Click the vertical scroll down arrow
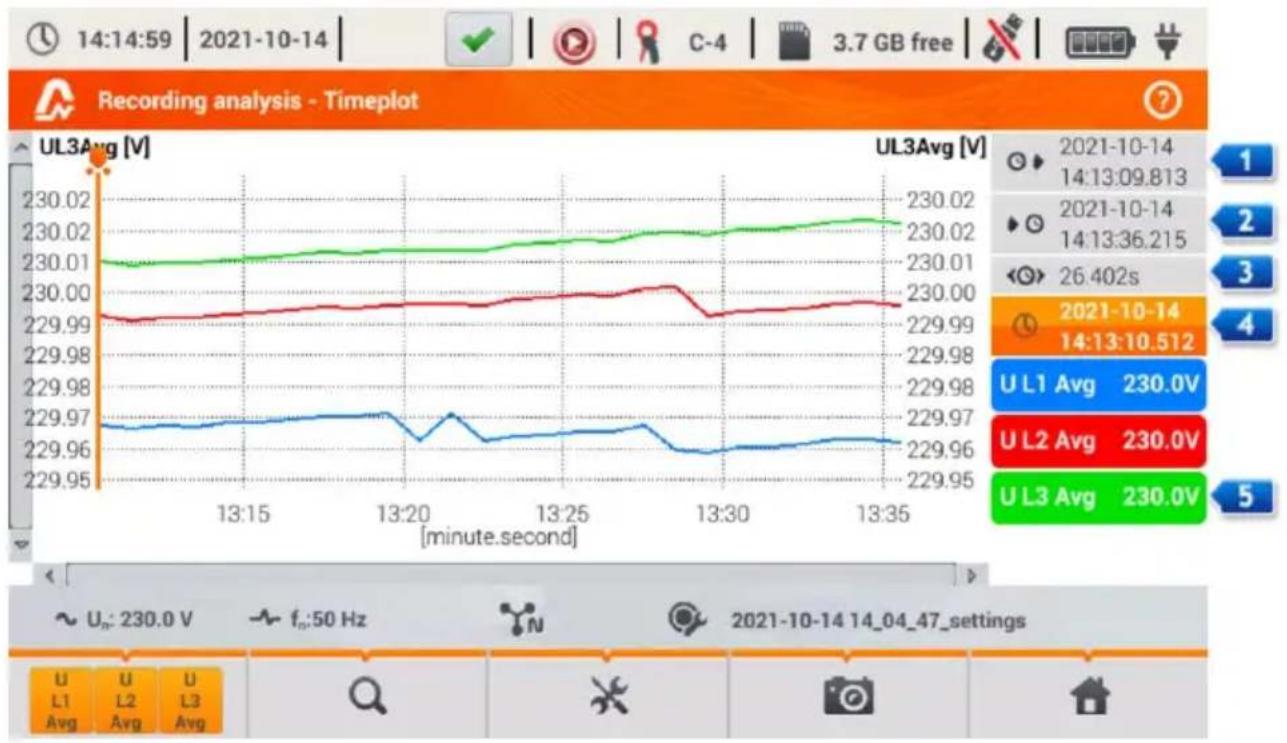The height and width of the screenshot is (743, 1287). coord(20,546)
